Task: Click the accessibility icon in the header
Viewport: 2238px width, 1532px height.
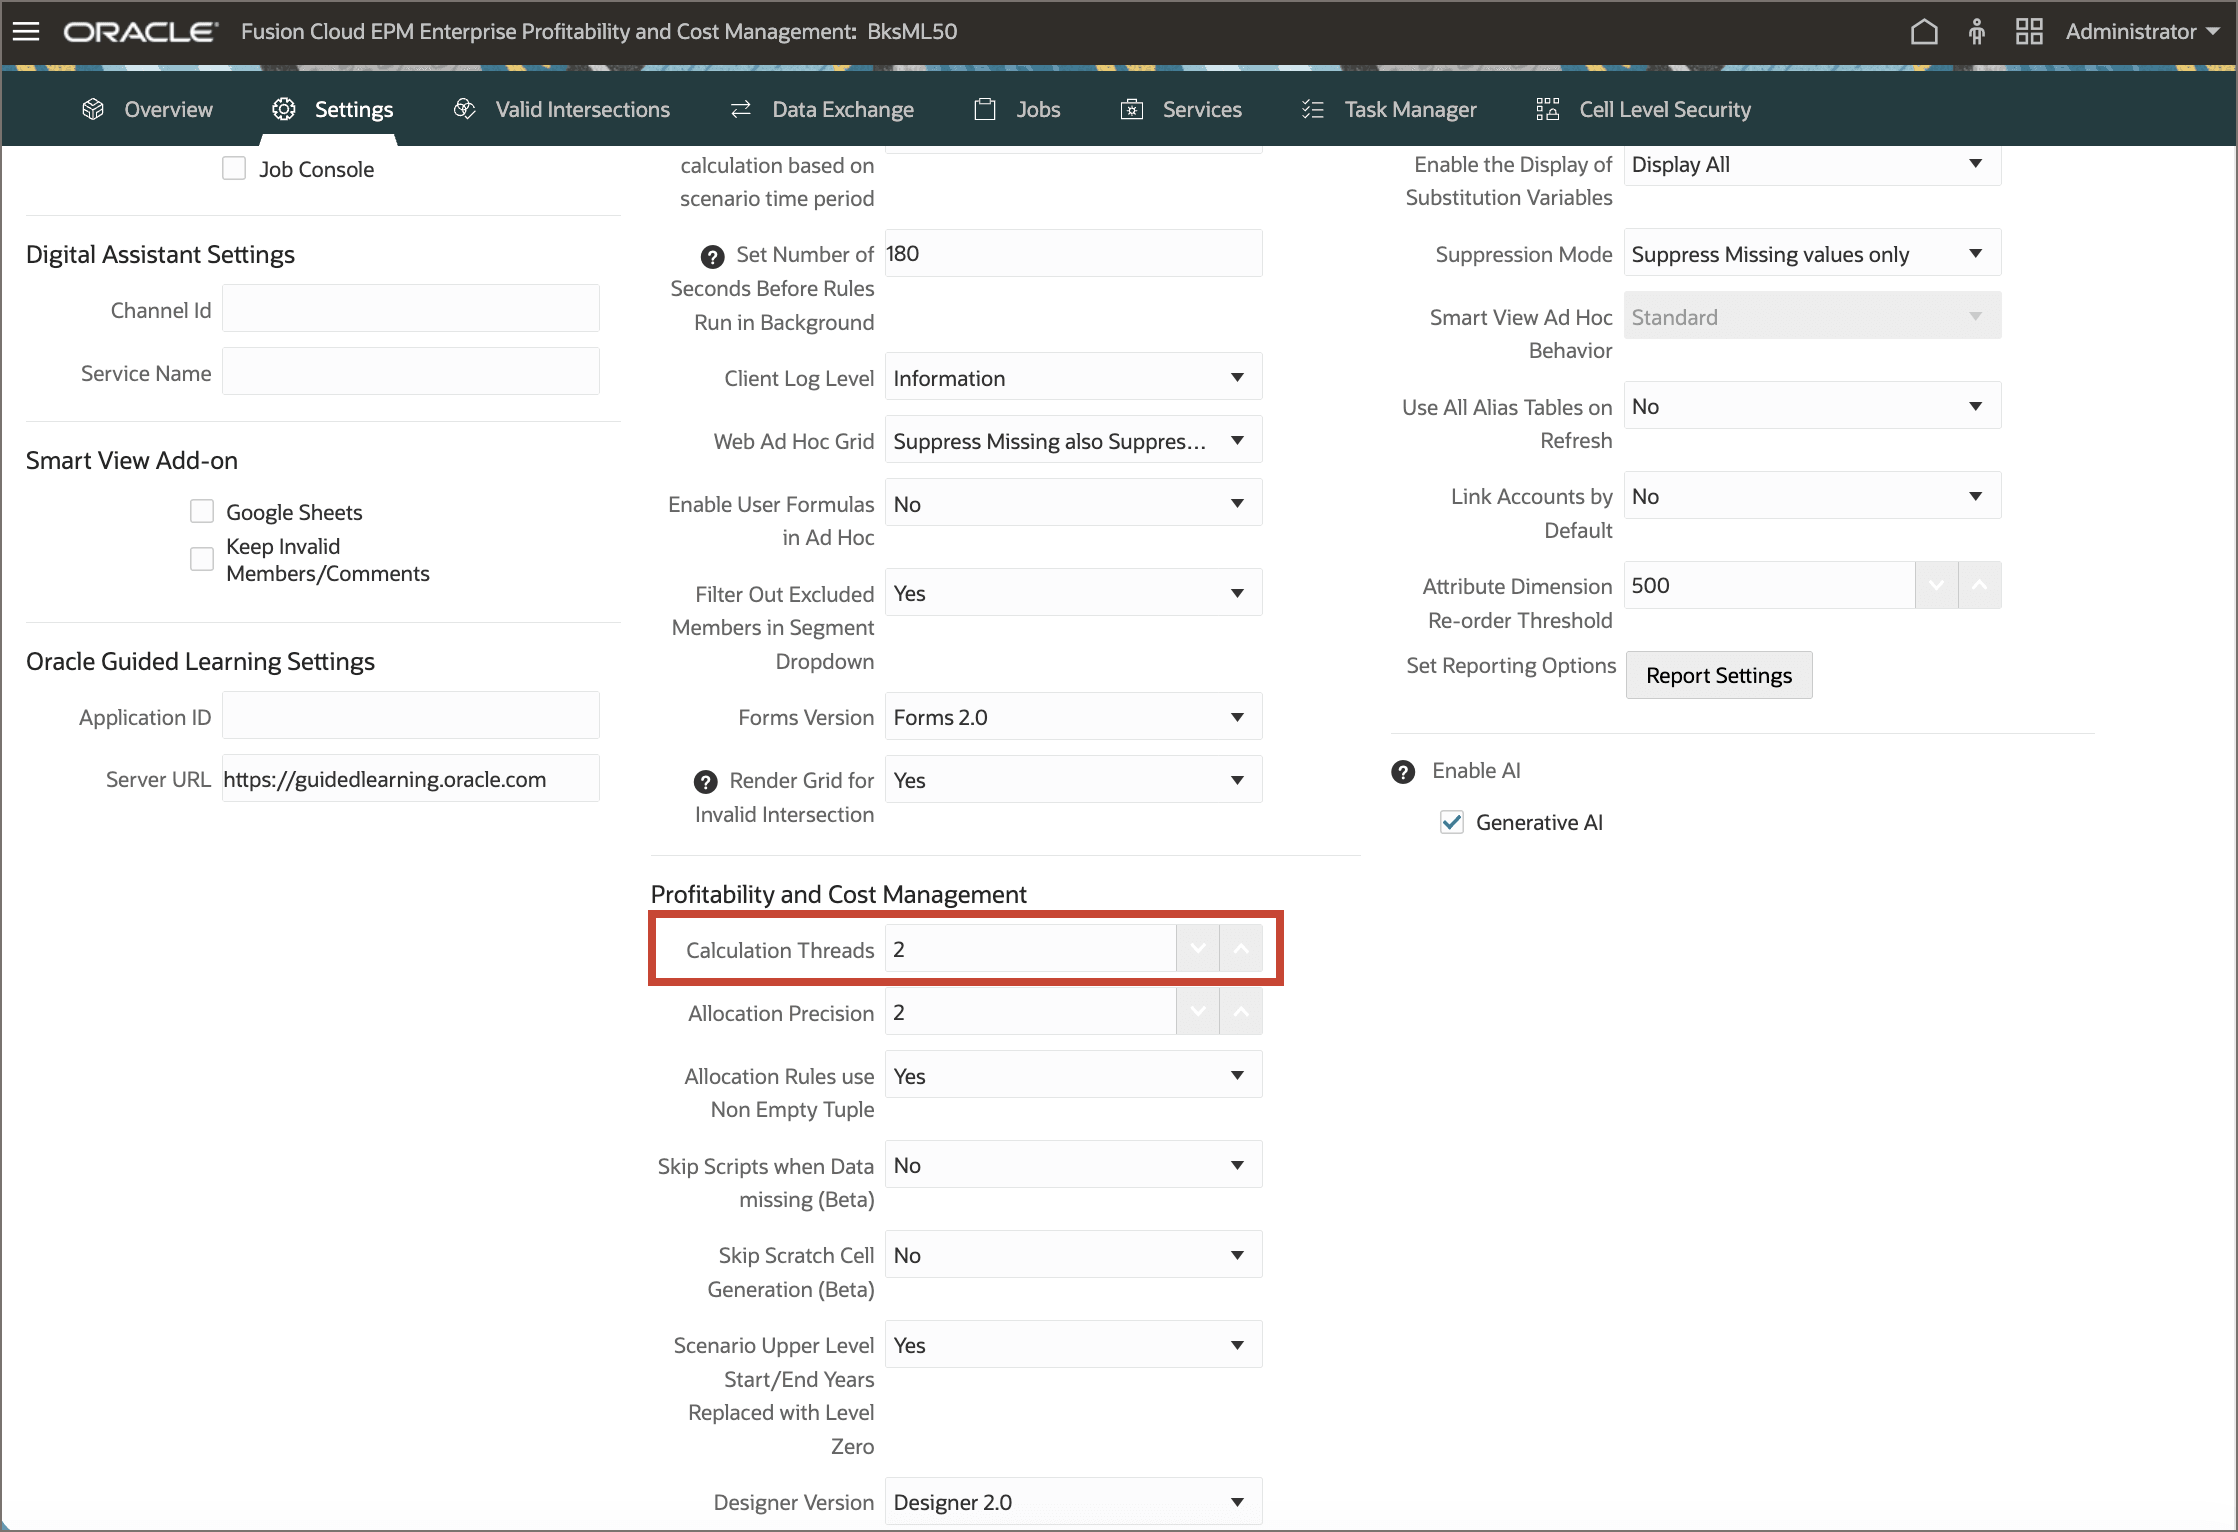Action: tap(1976, 31)
